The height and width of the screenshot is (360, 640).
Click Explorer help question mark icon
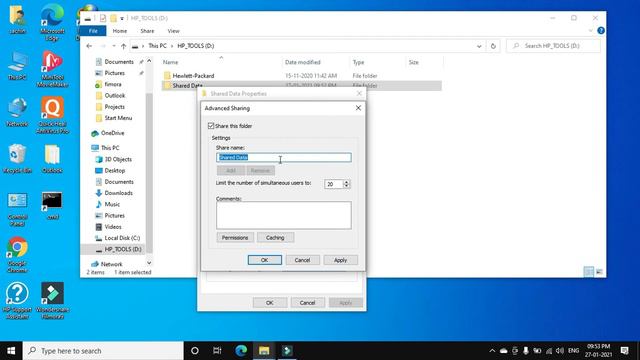(601, 31)
